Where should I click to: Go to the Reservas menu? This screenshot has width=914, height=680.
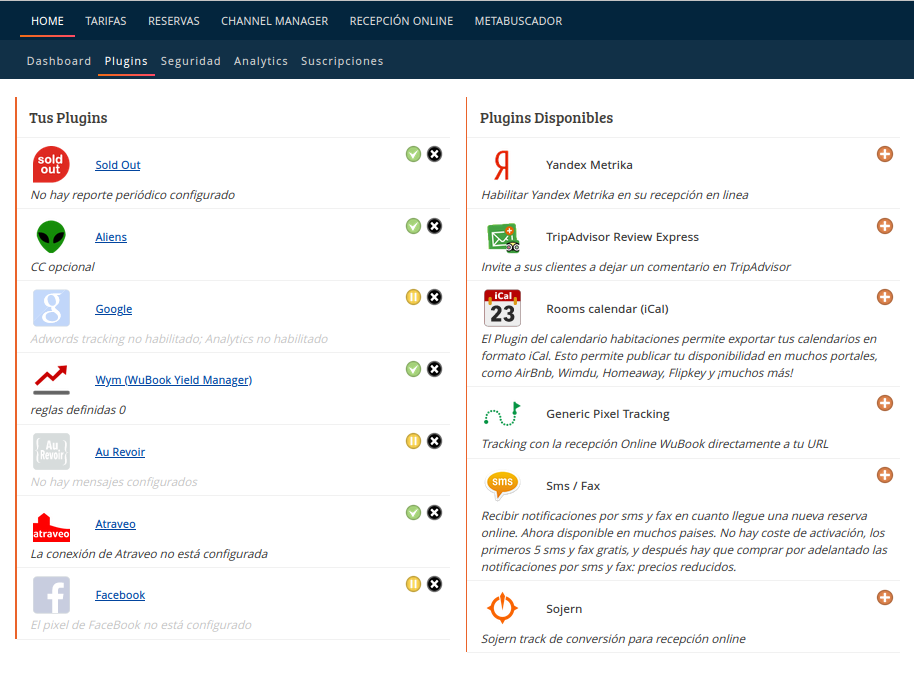click(x=174, y=21)
